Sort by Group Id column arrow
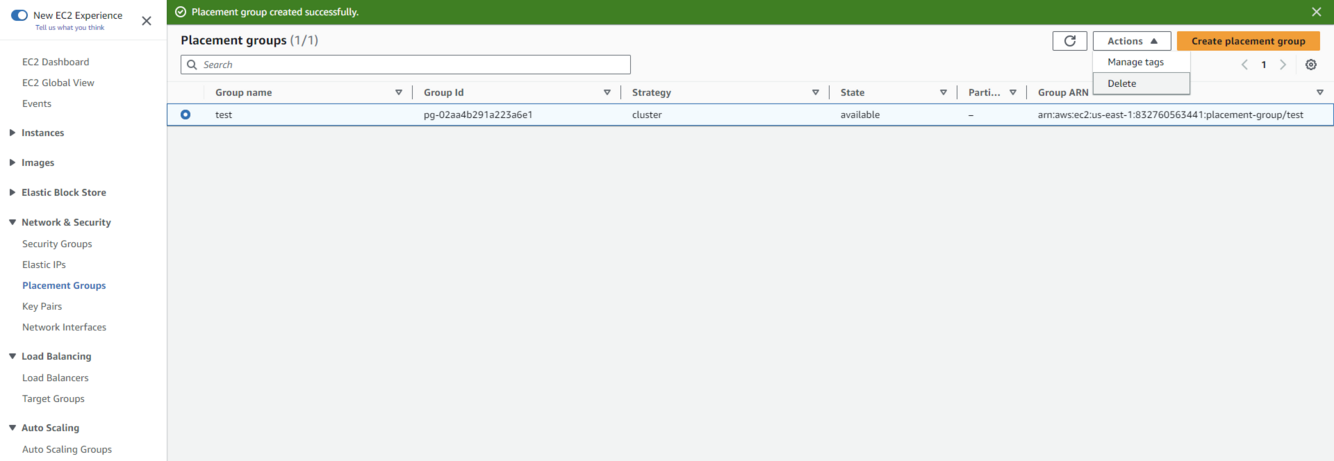Viewport: 1334px width, 461px height. (x=607, y=93)
